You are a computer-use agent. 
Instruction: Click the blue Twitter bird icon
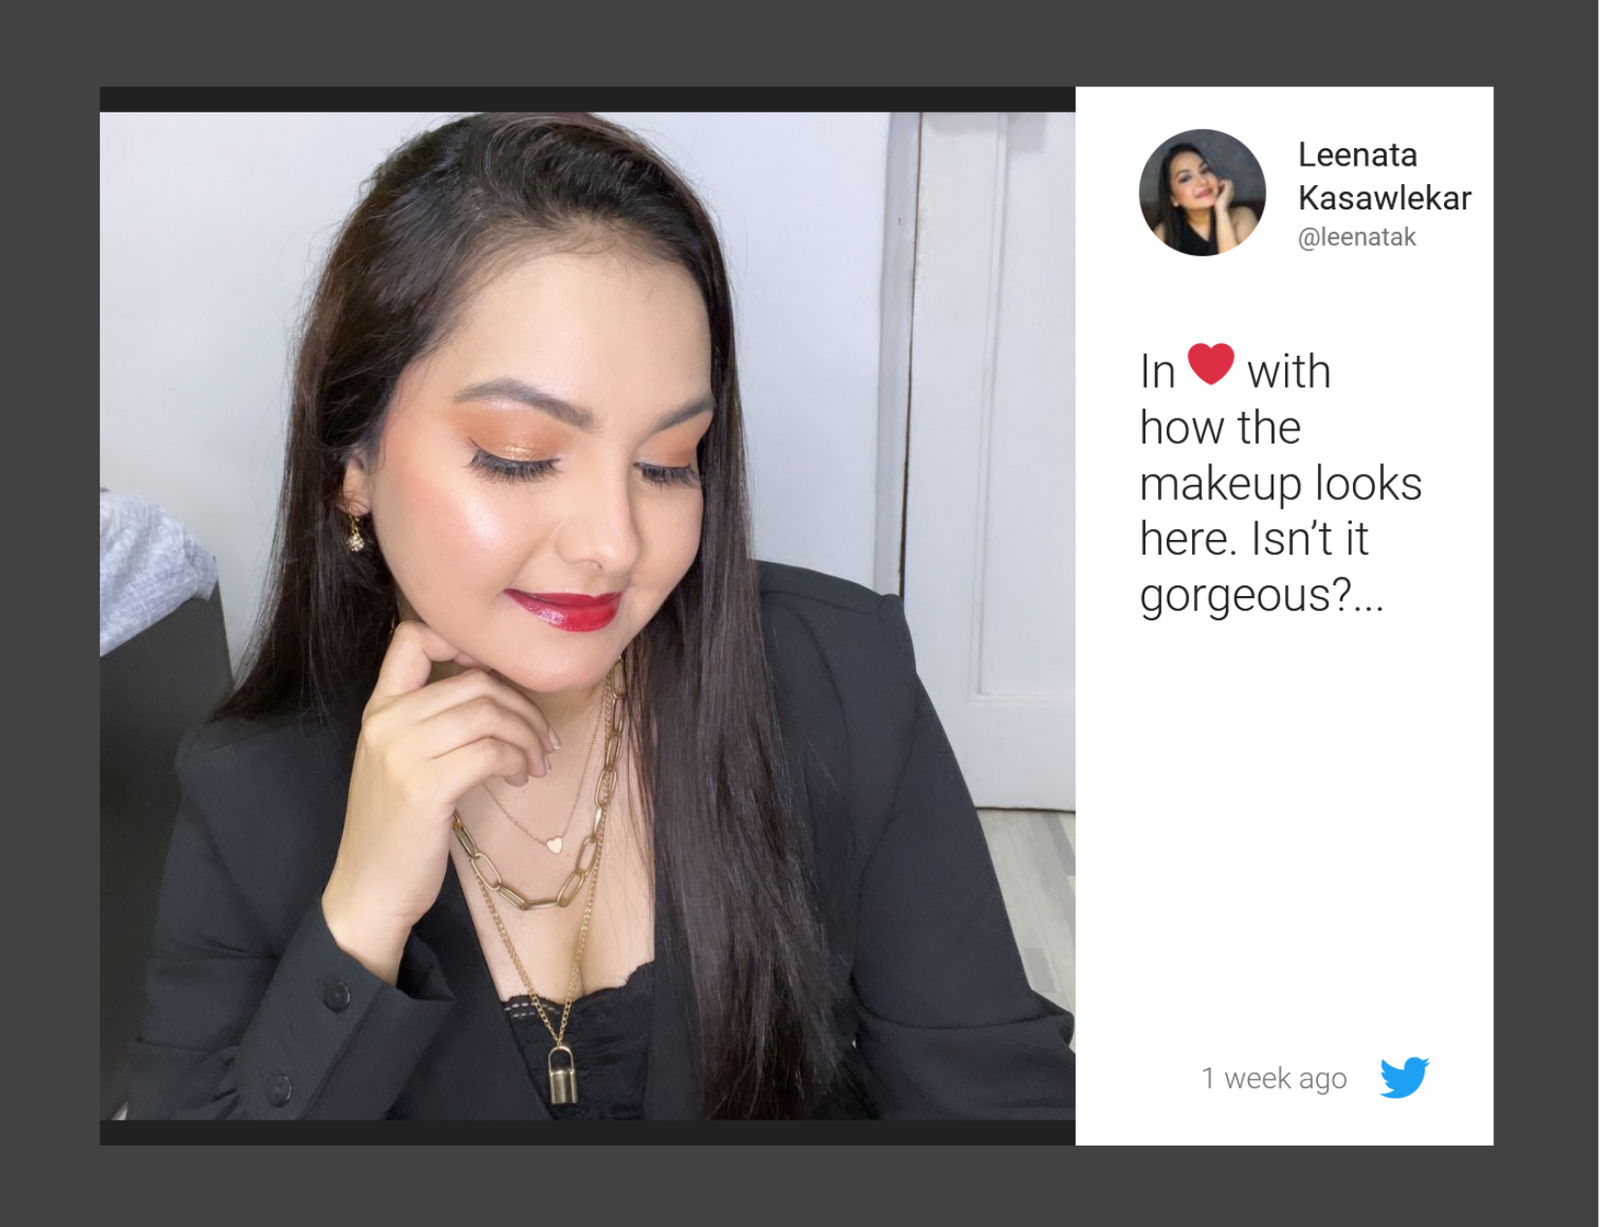1404,1077
